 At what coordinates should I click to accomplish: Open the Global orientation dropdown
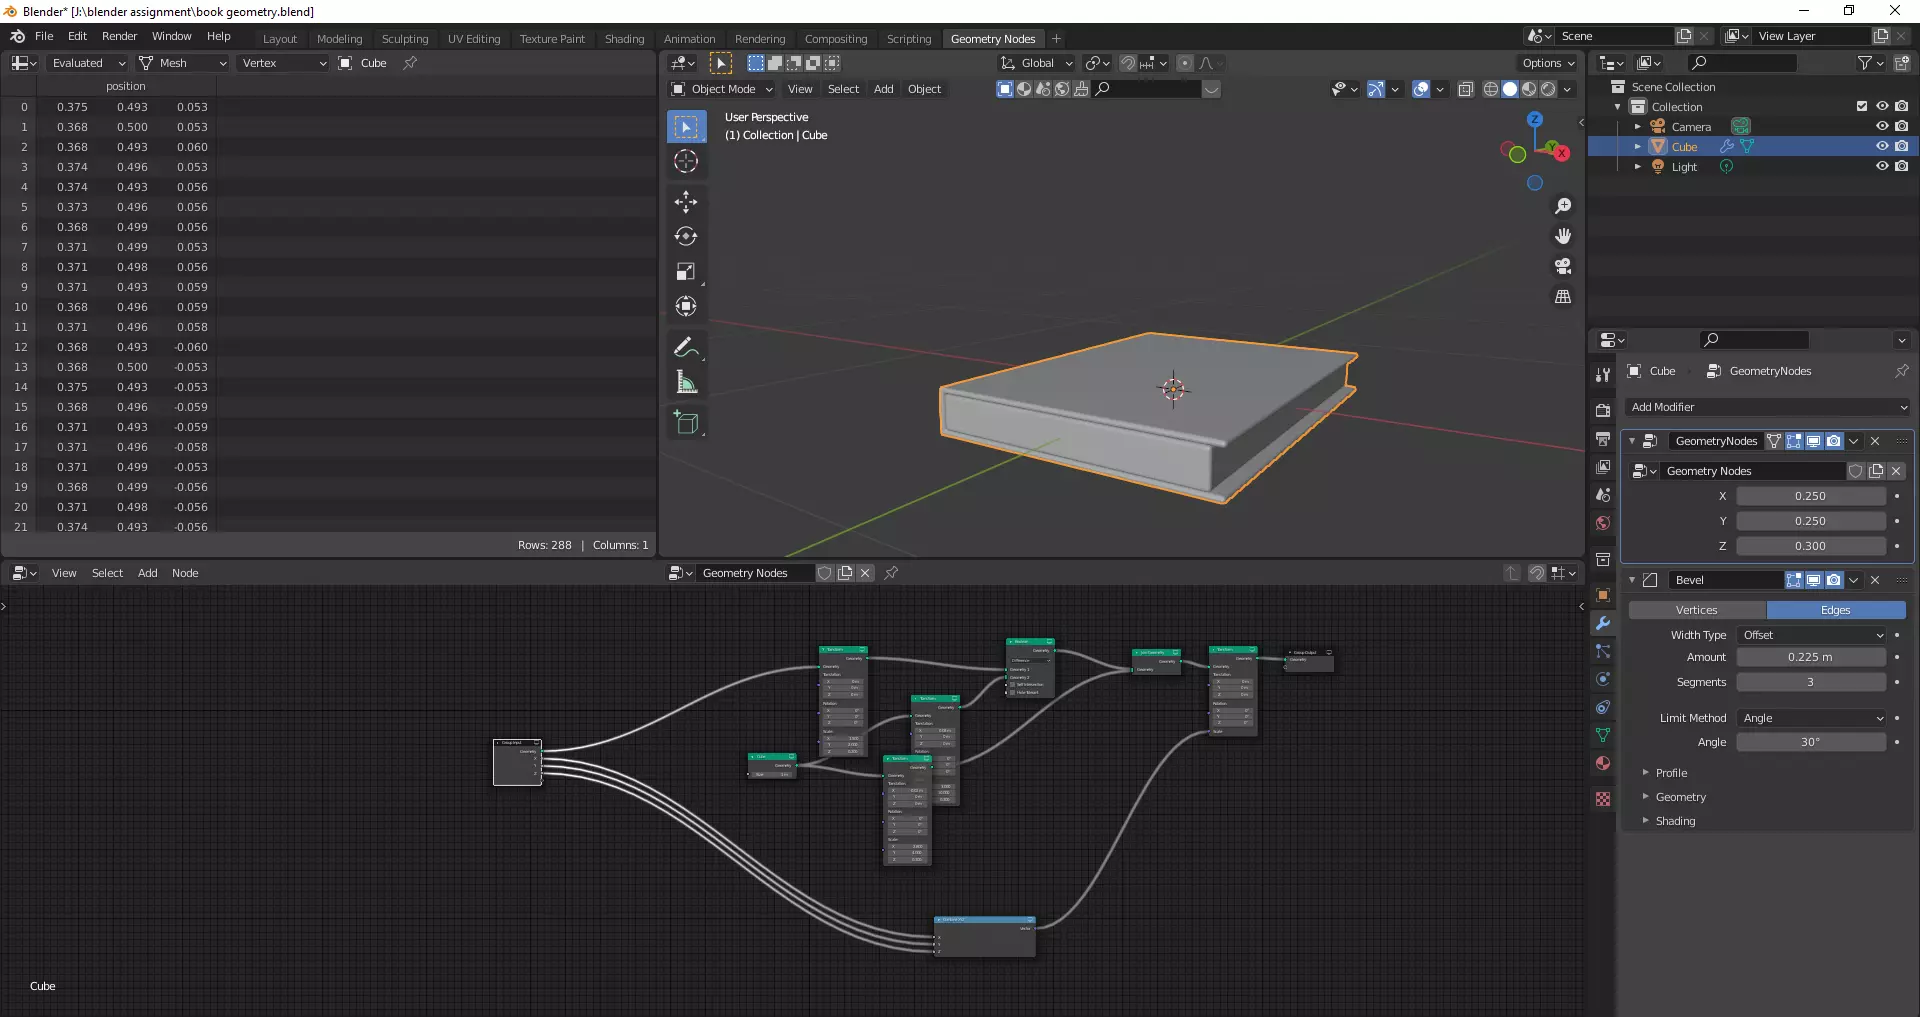[1036, 63]
